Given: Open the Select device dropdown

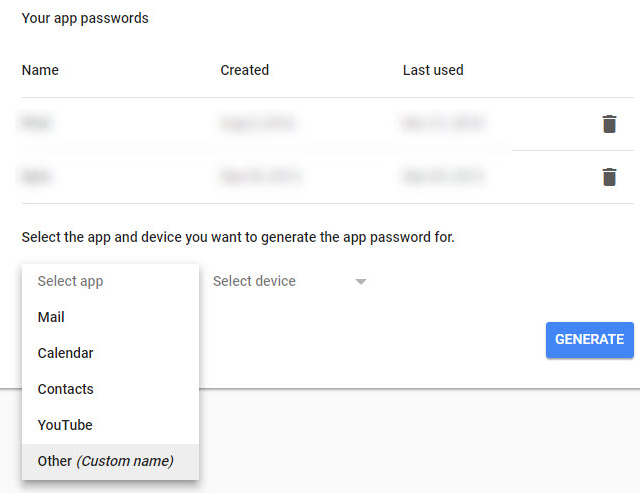Looking at the screenshot, I should coord(255,281).
